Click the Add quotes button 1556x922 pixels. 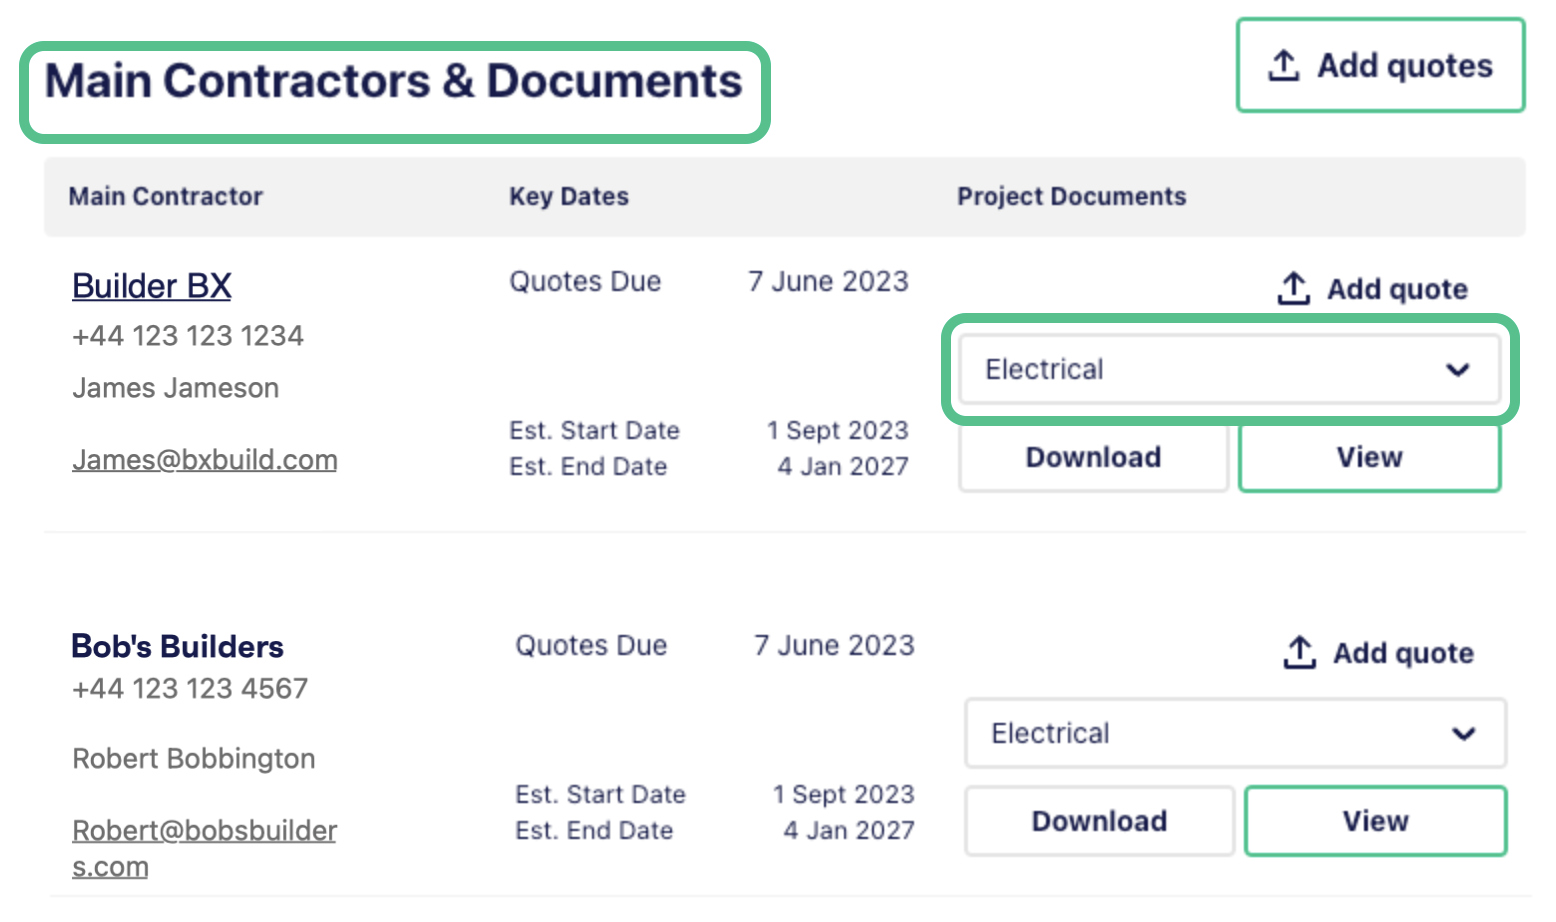tap(1381, 65)
